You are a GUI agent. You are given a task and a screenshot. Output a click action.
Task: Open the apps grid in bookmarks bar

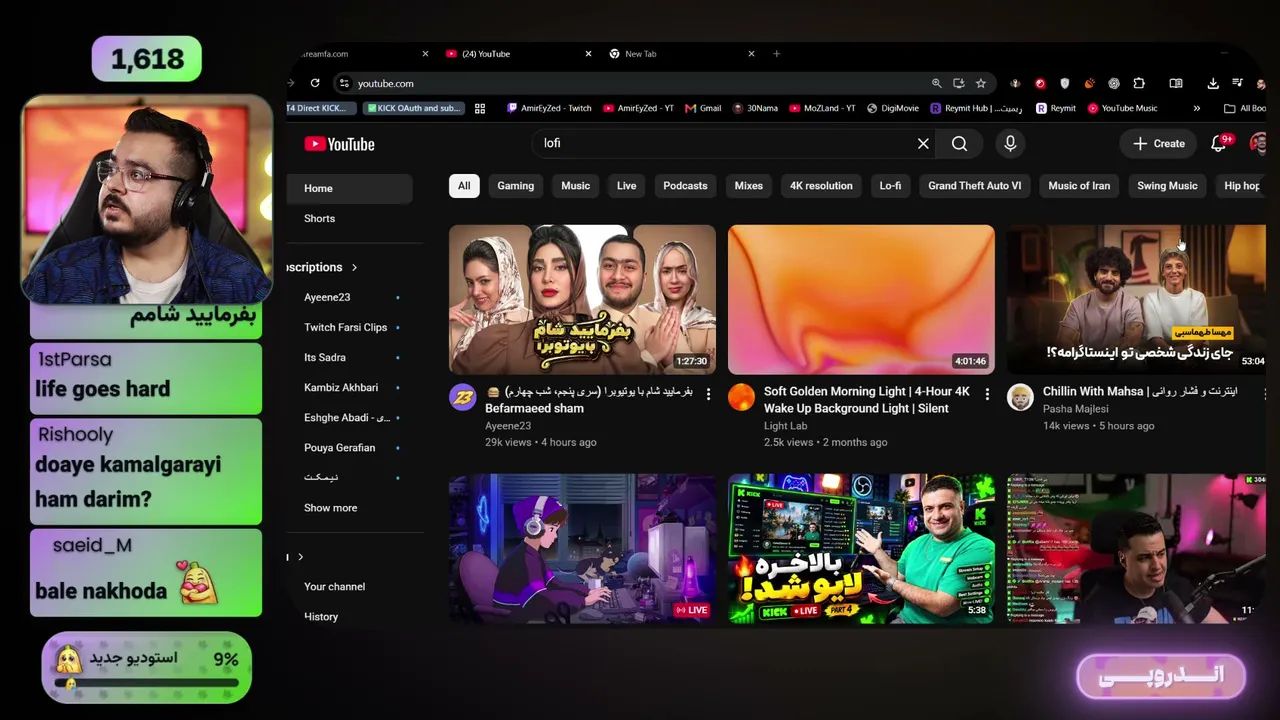(480, 108)
